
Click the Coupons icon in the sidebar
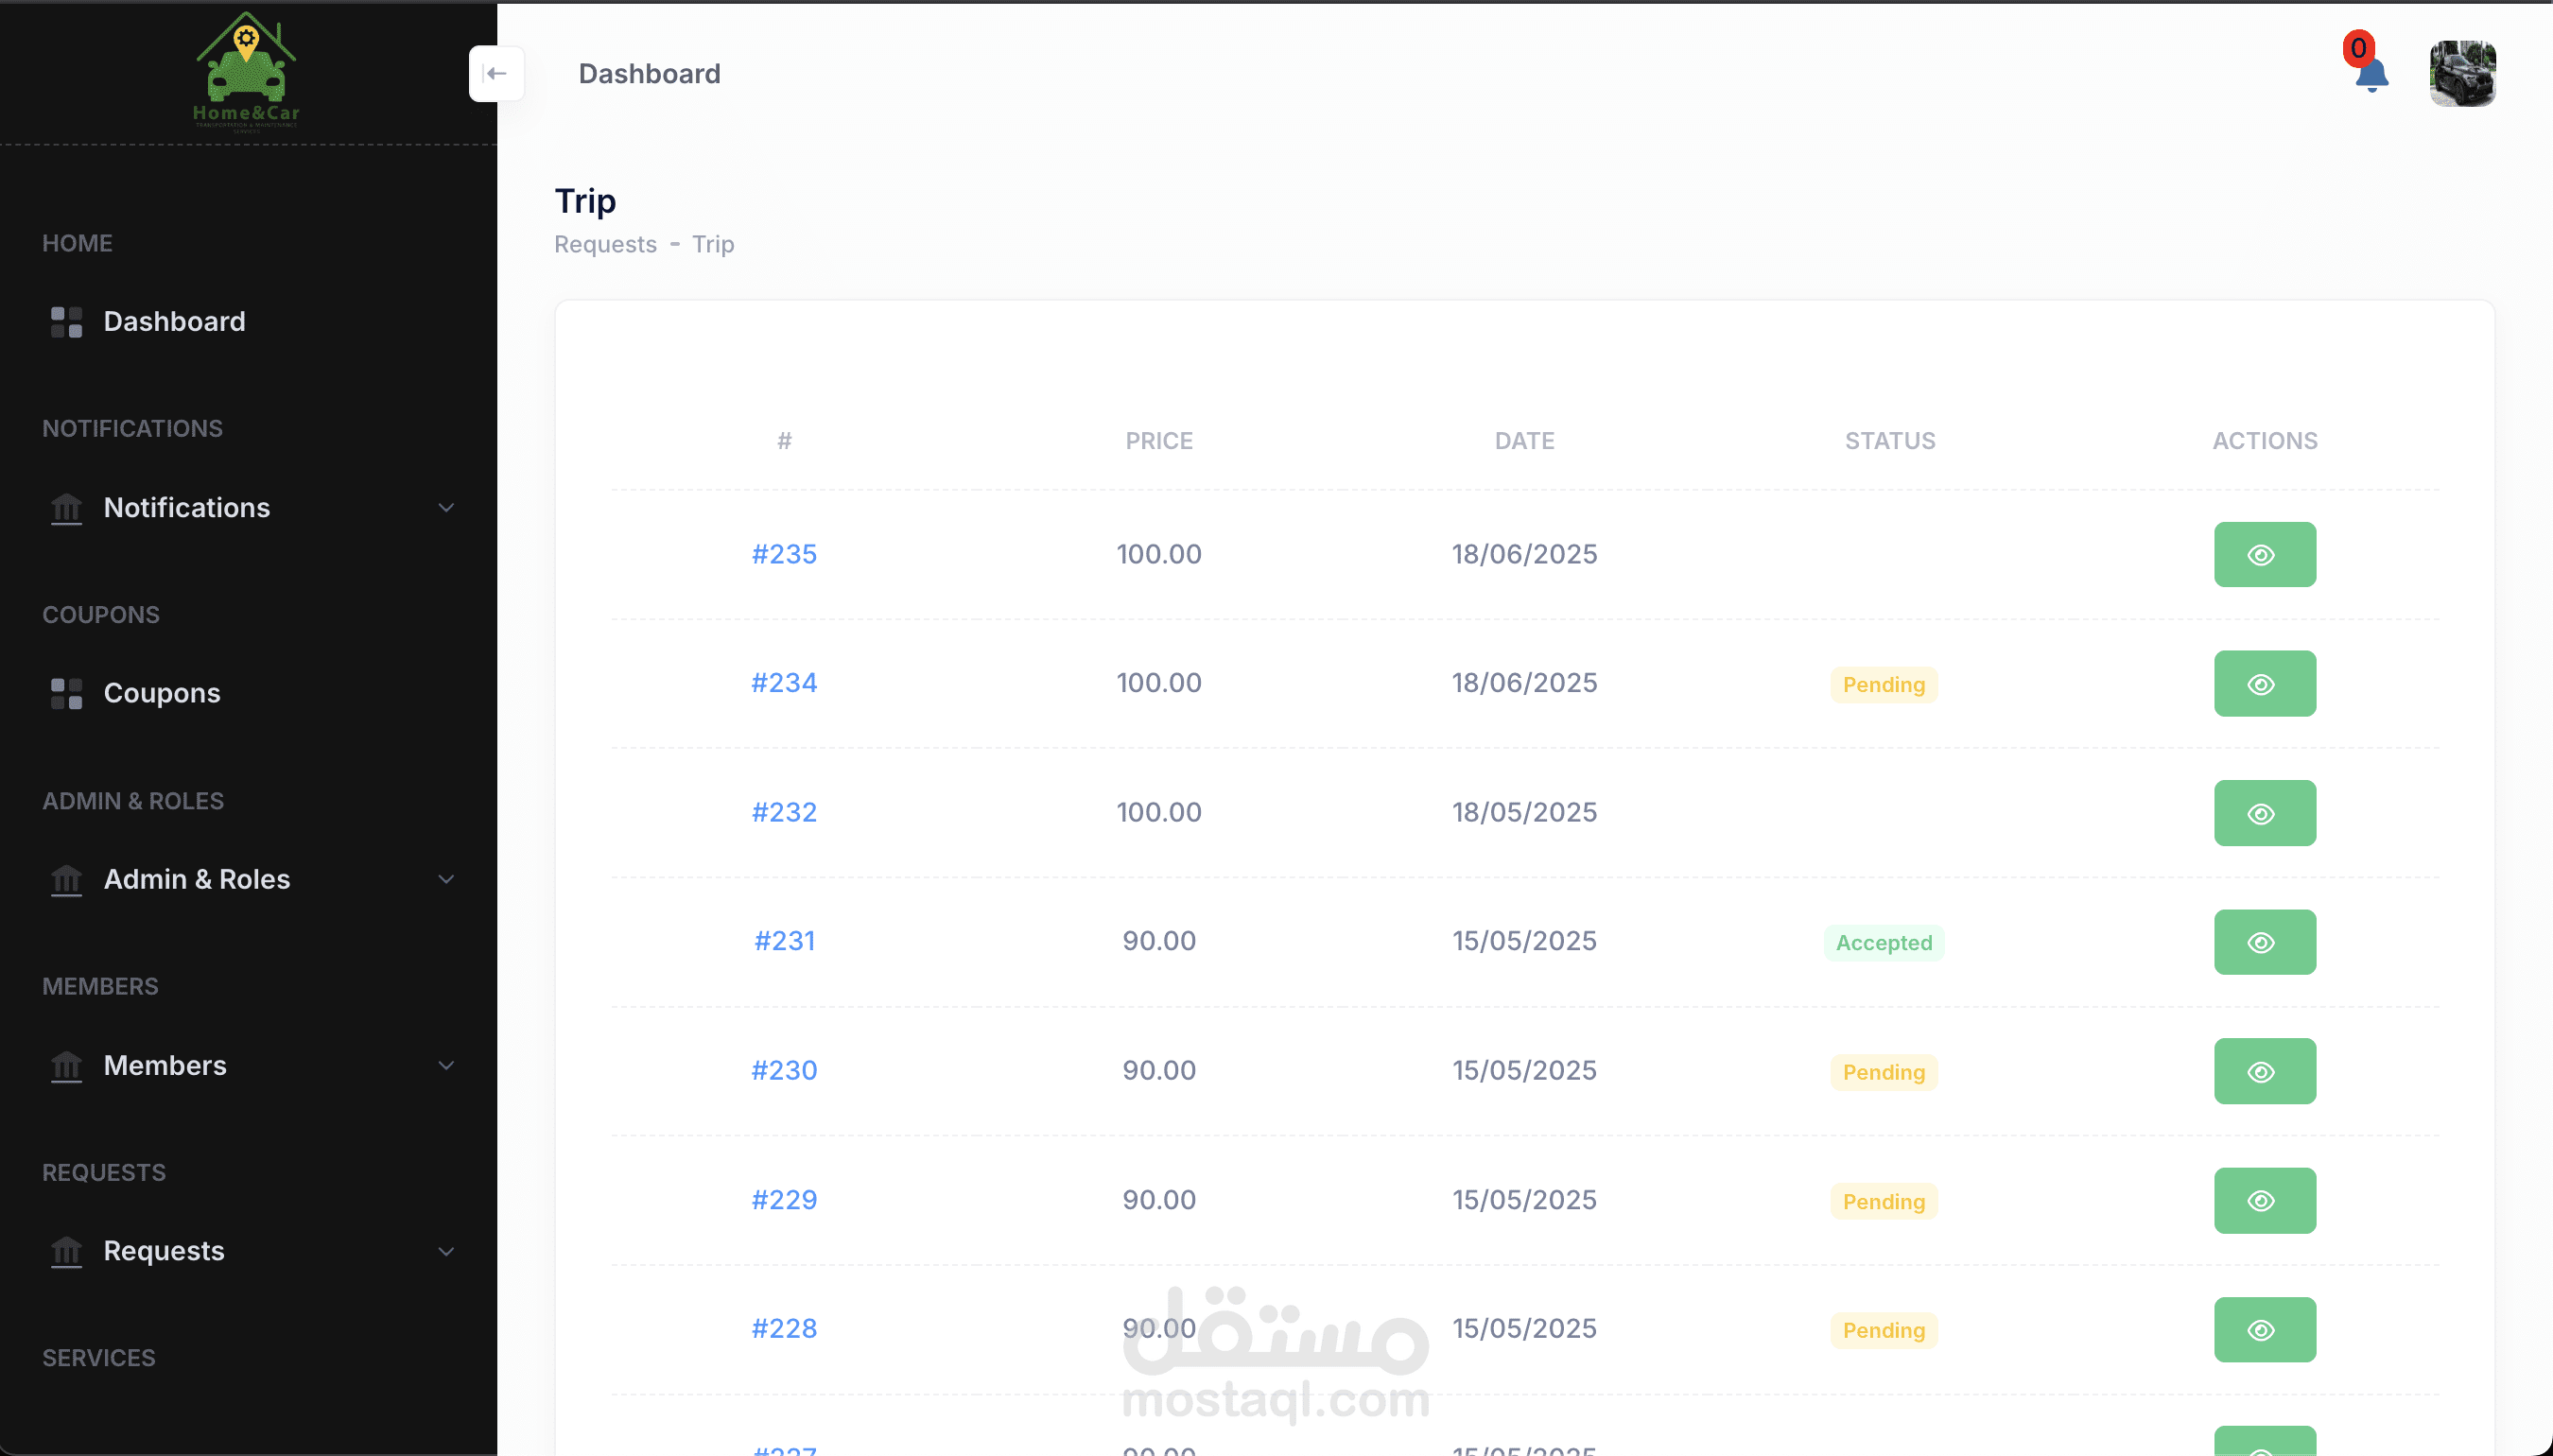64,692
